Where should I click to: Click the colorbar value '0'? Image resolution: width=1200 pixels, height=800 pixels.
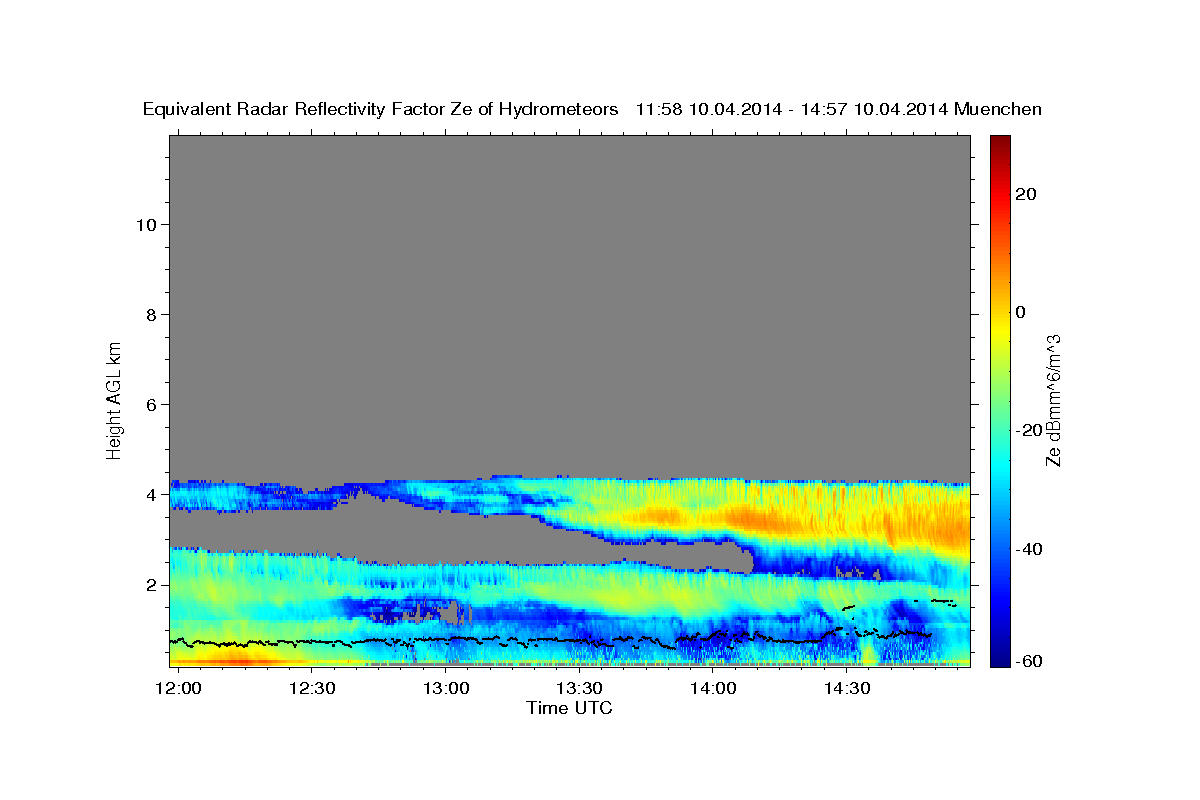[x=1021, y=312]
